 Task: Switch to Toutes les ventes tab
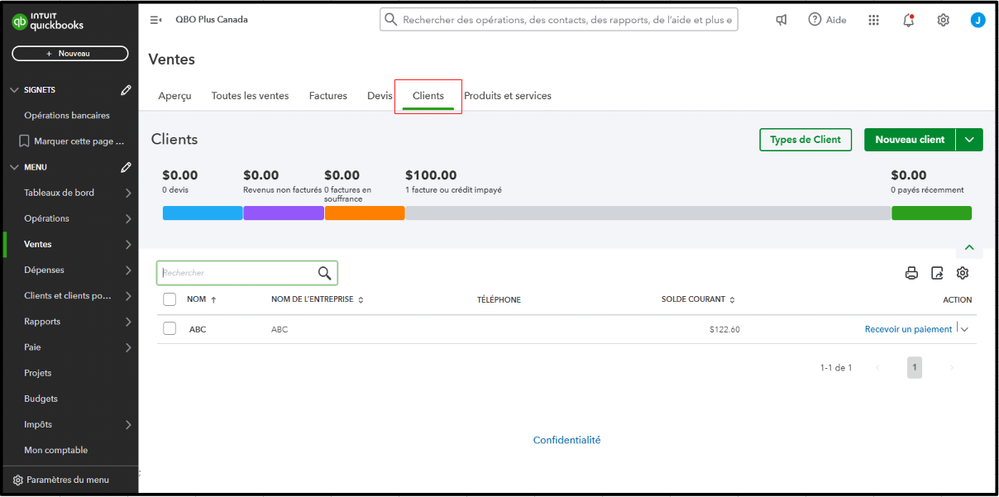pos(250,96)
